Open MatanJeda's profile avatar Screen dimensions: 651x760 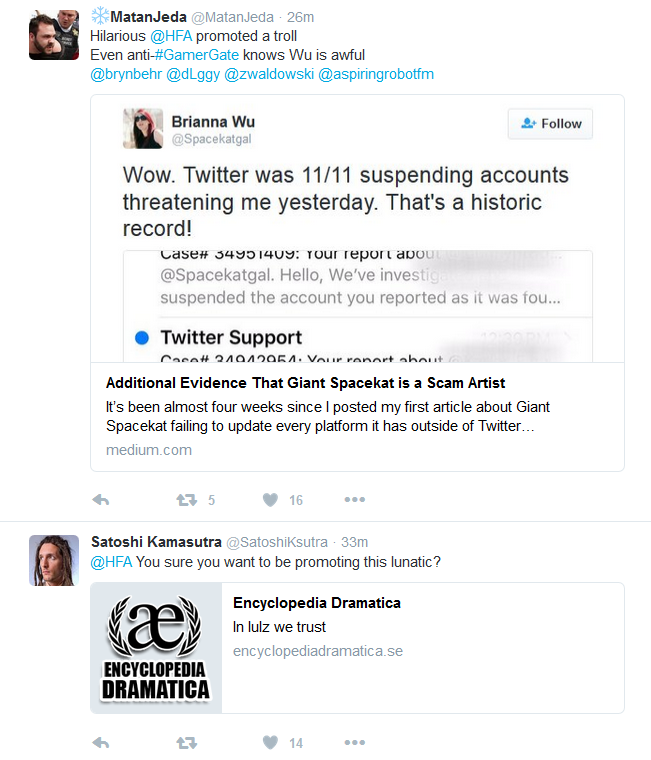click(54, 35)
